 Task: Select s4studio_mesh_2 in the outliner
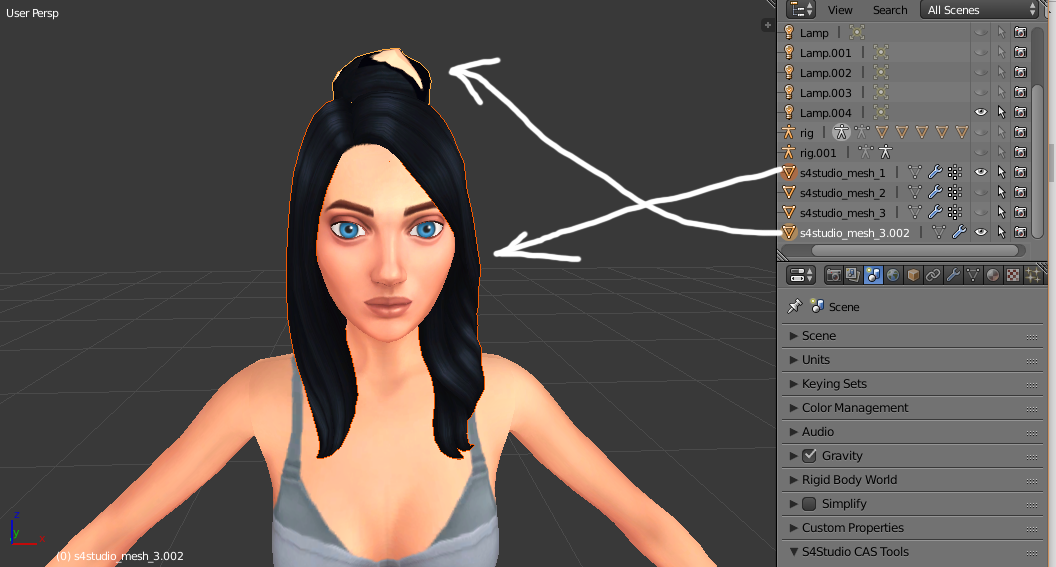click(x=843, y=193)
